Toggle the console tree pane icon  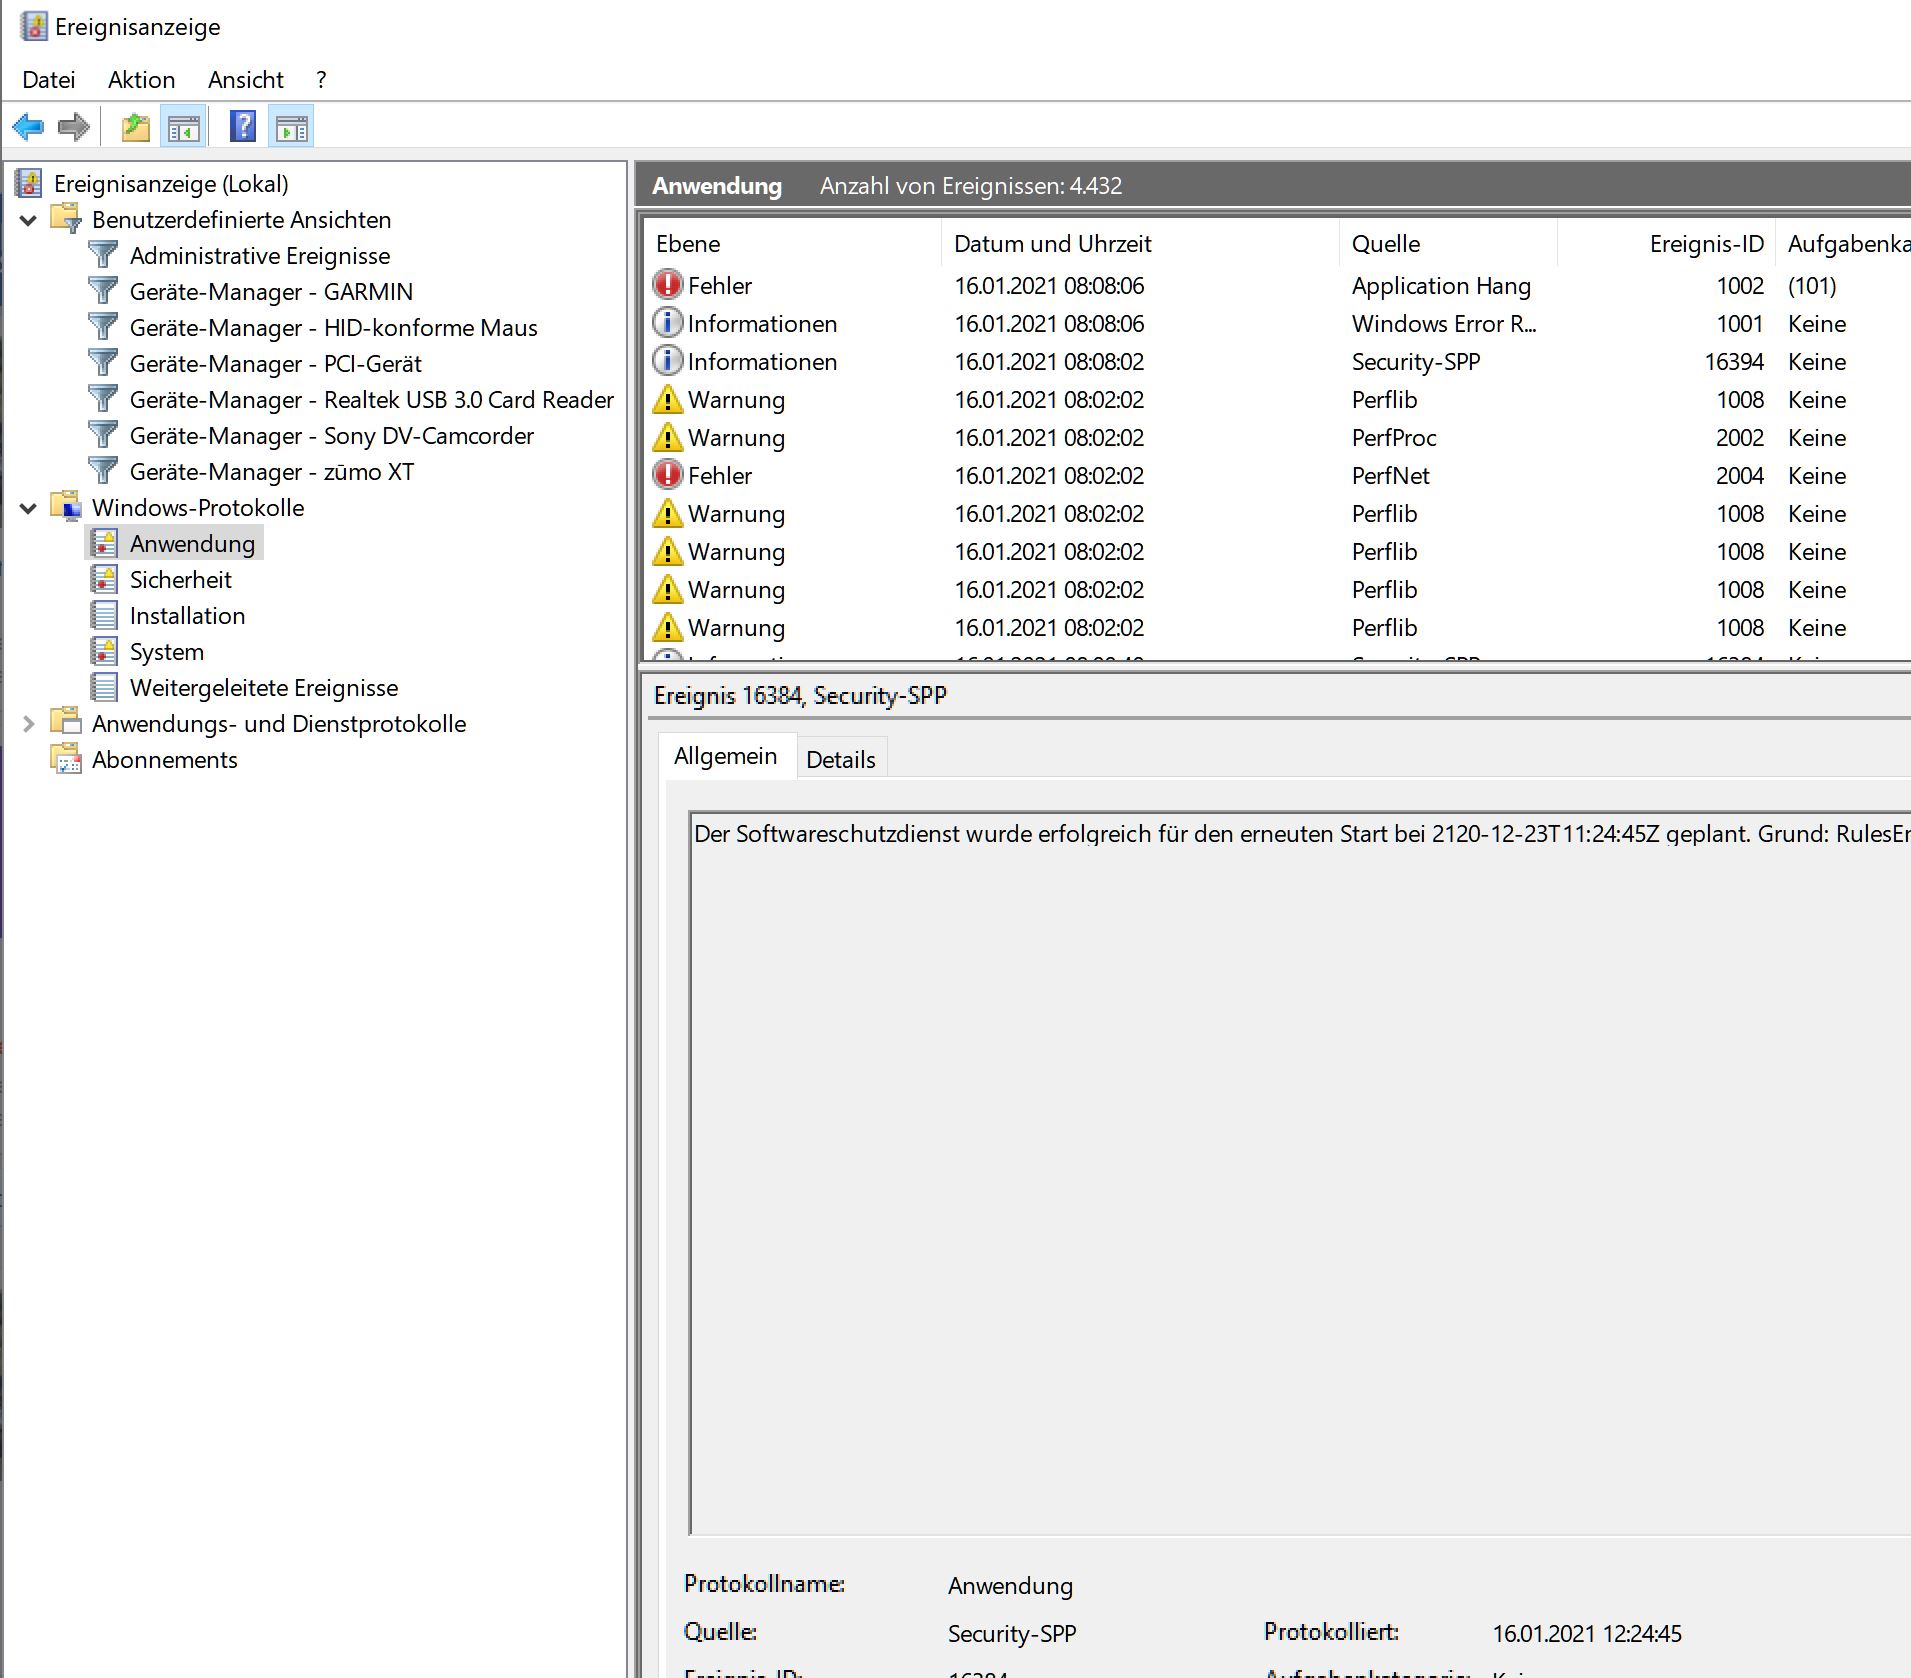pyautogui.click(x=184, y=127)
